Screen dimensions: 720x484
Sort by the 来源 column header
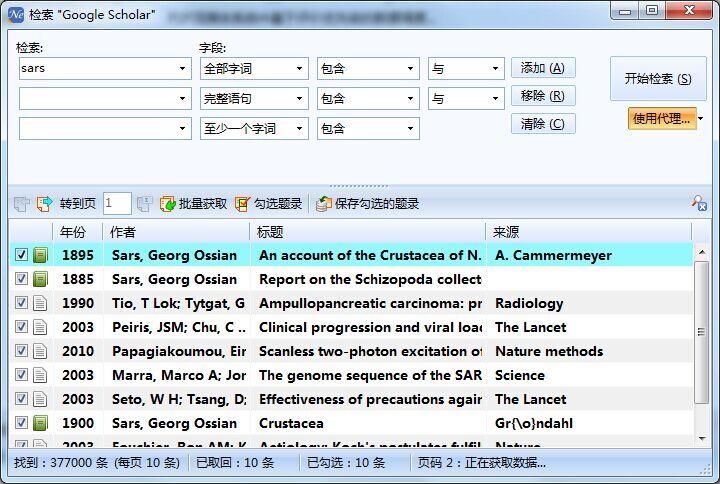(x=589, y=232)
